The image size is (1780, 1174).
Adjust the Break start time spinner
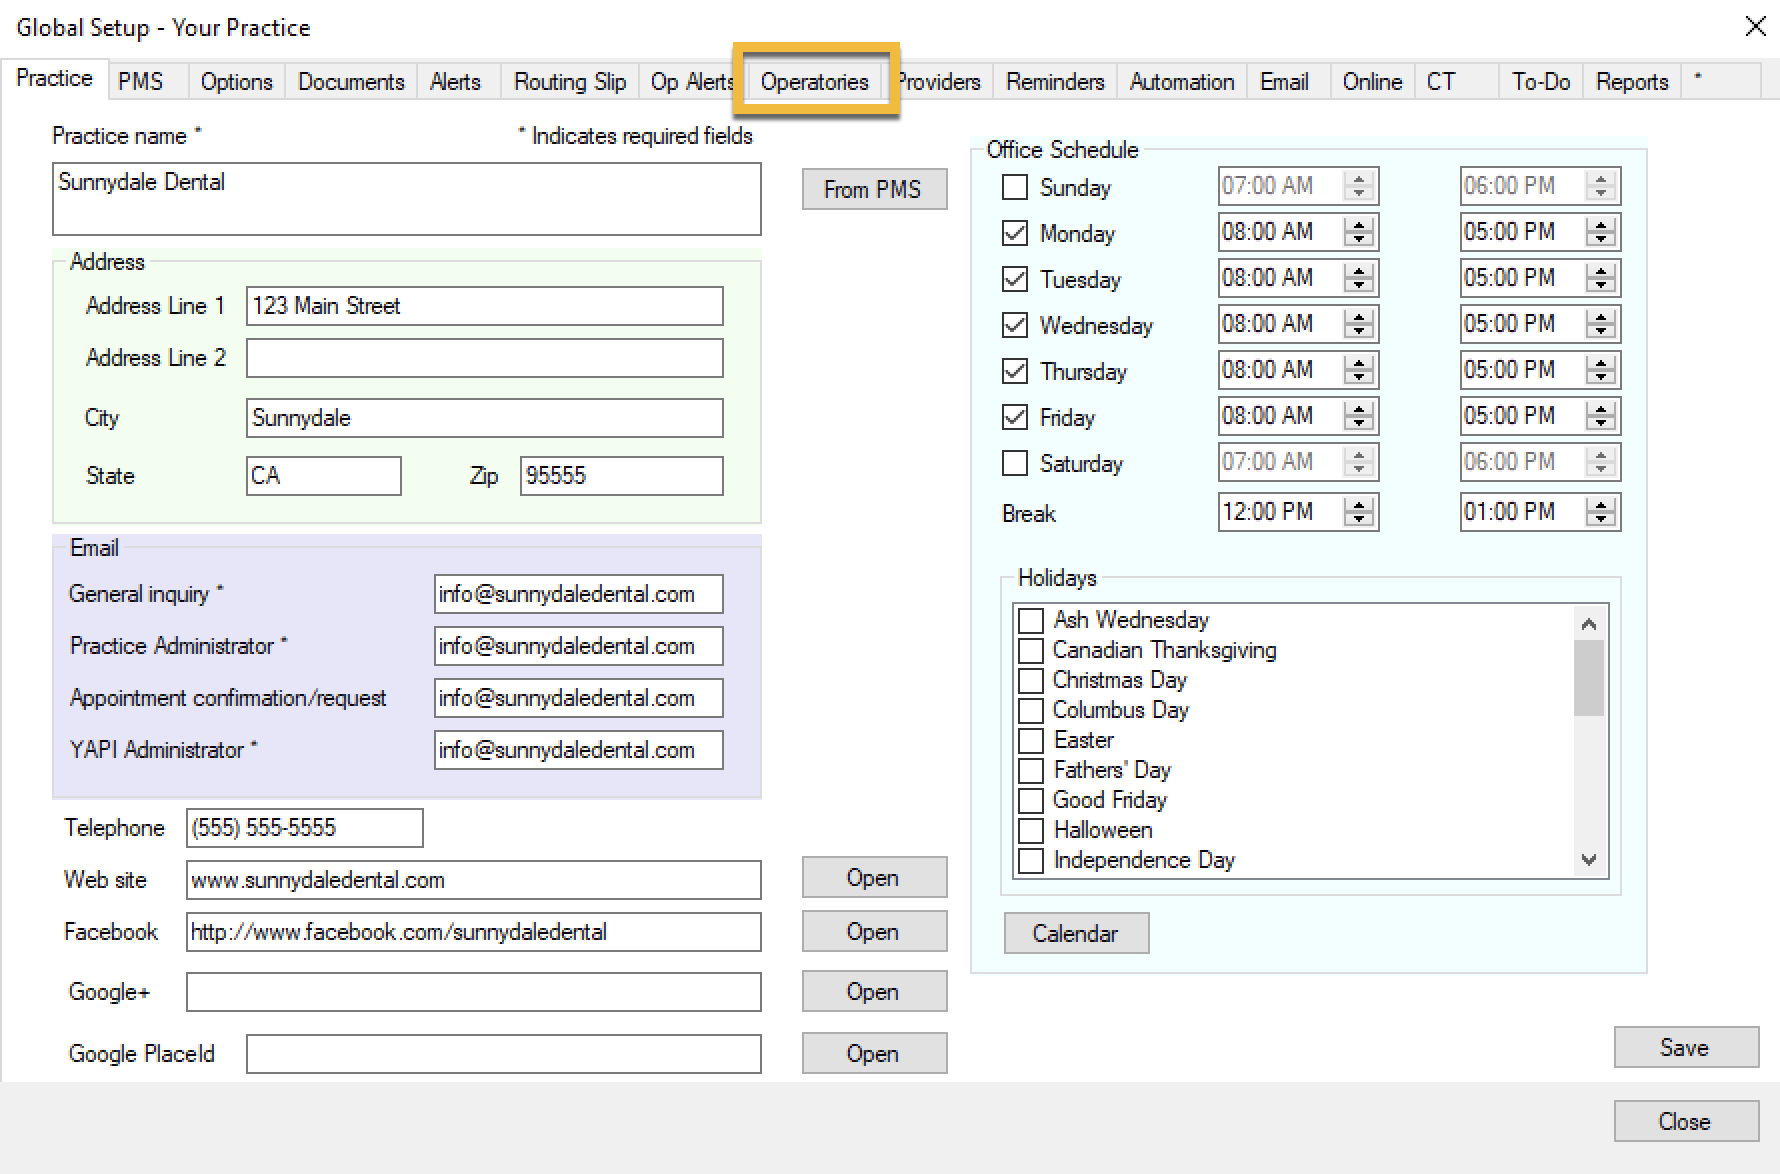tap(1358, 512)
